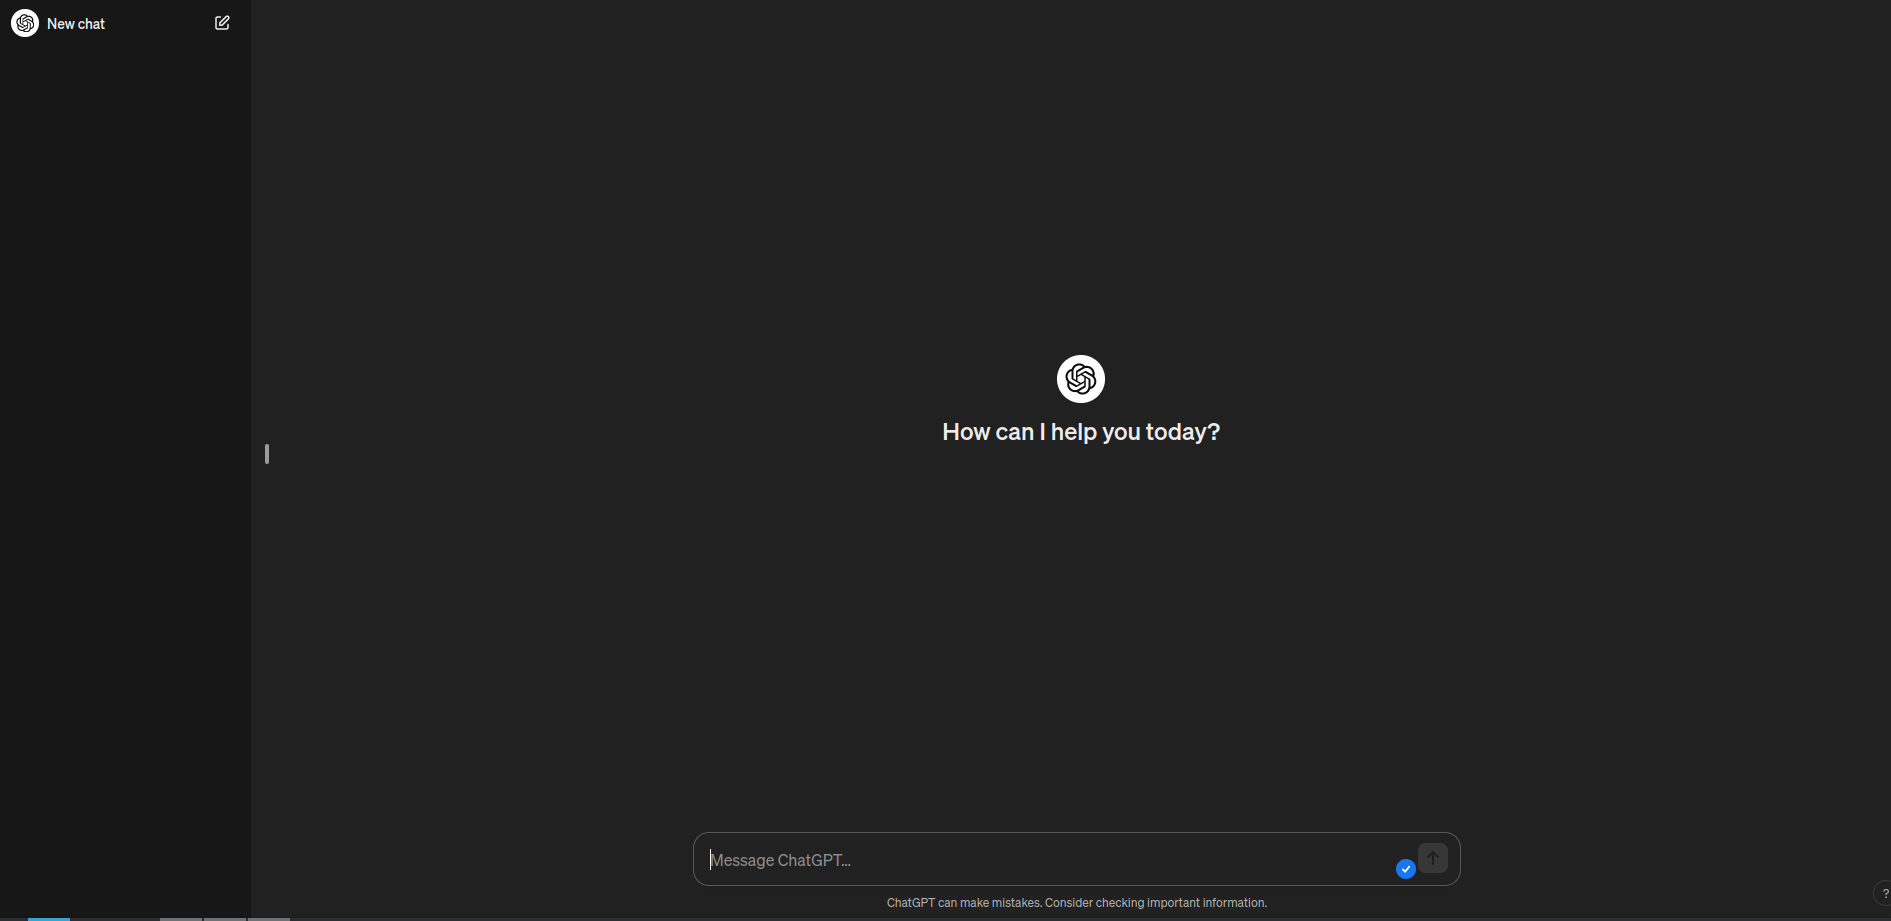
Task: Click the large ChatGPT logo above the greeting
Action: (1080, 378)
